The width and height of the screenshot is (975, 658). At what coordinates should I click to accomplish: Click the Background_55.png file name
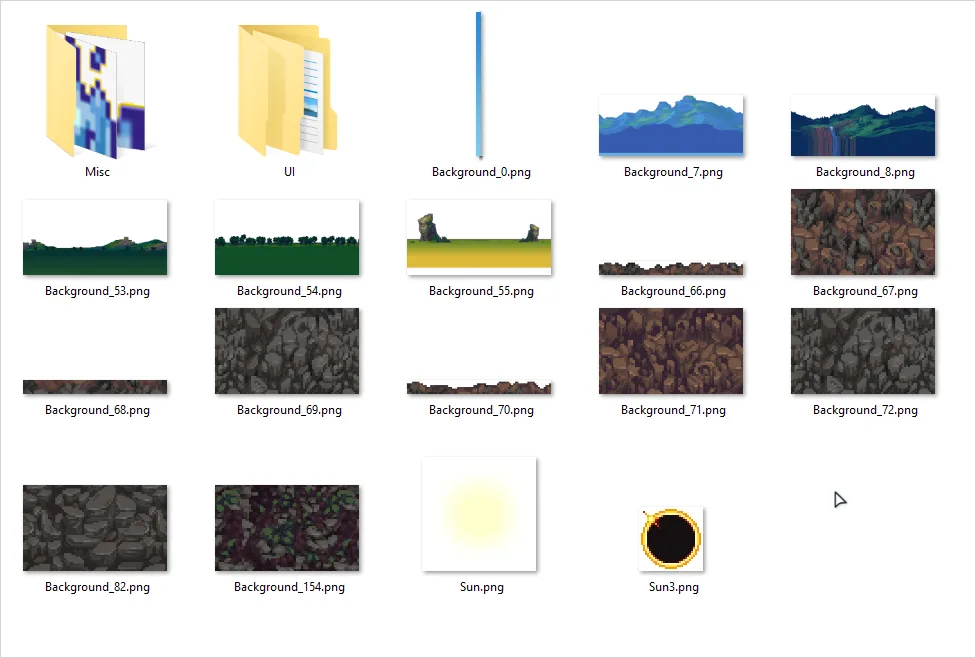(x=481, y=291)
